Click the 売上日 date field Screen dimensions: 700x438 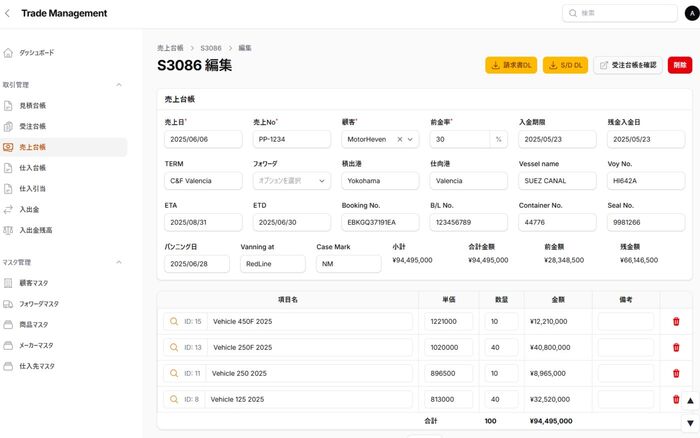click(x=203, y=139)
